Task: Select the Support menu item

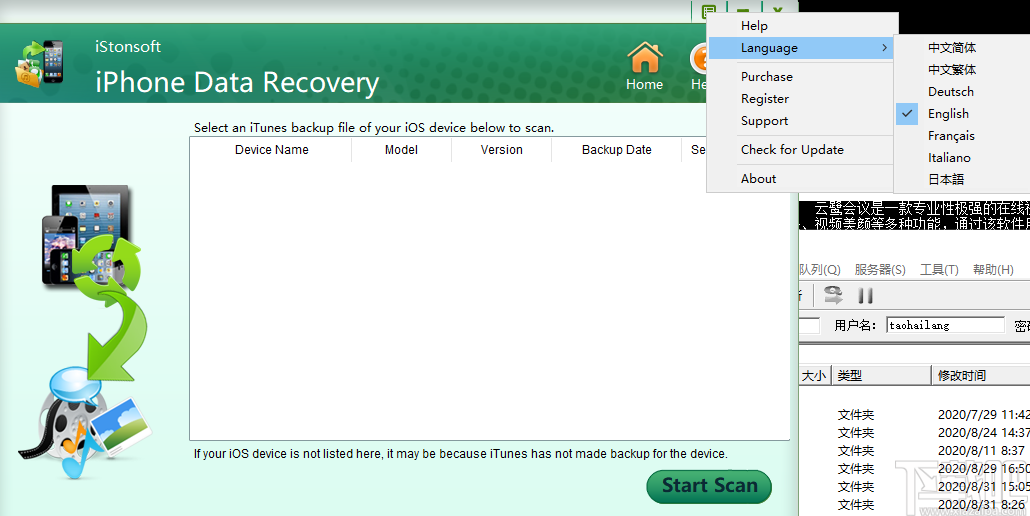Action: click(800, 121)
